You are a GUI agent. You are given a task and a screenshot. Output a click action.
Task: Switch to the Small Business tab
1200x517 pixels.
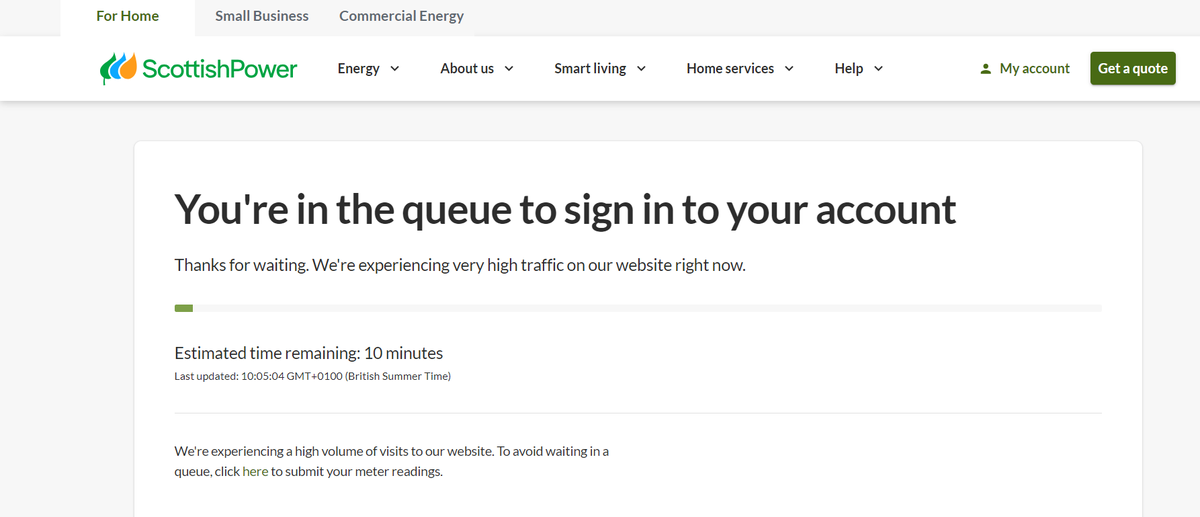point(262,16)
